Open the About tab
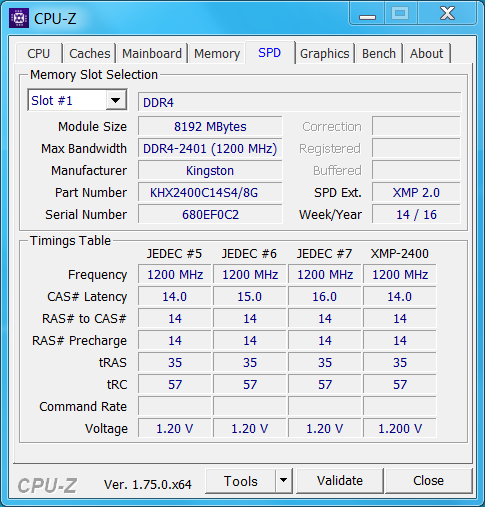This screenshot has width=485, height=507. 427,53
